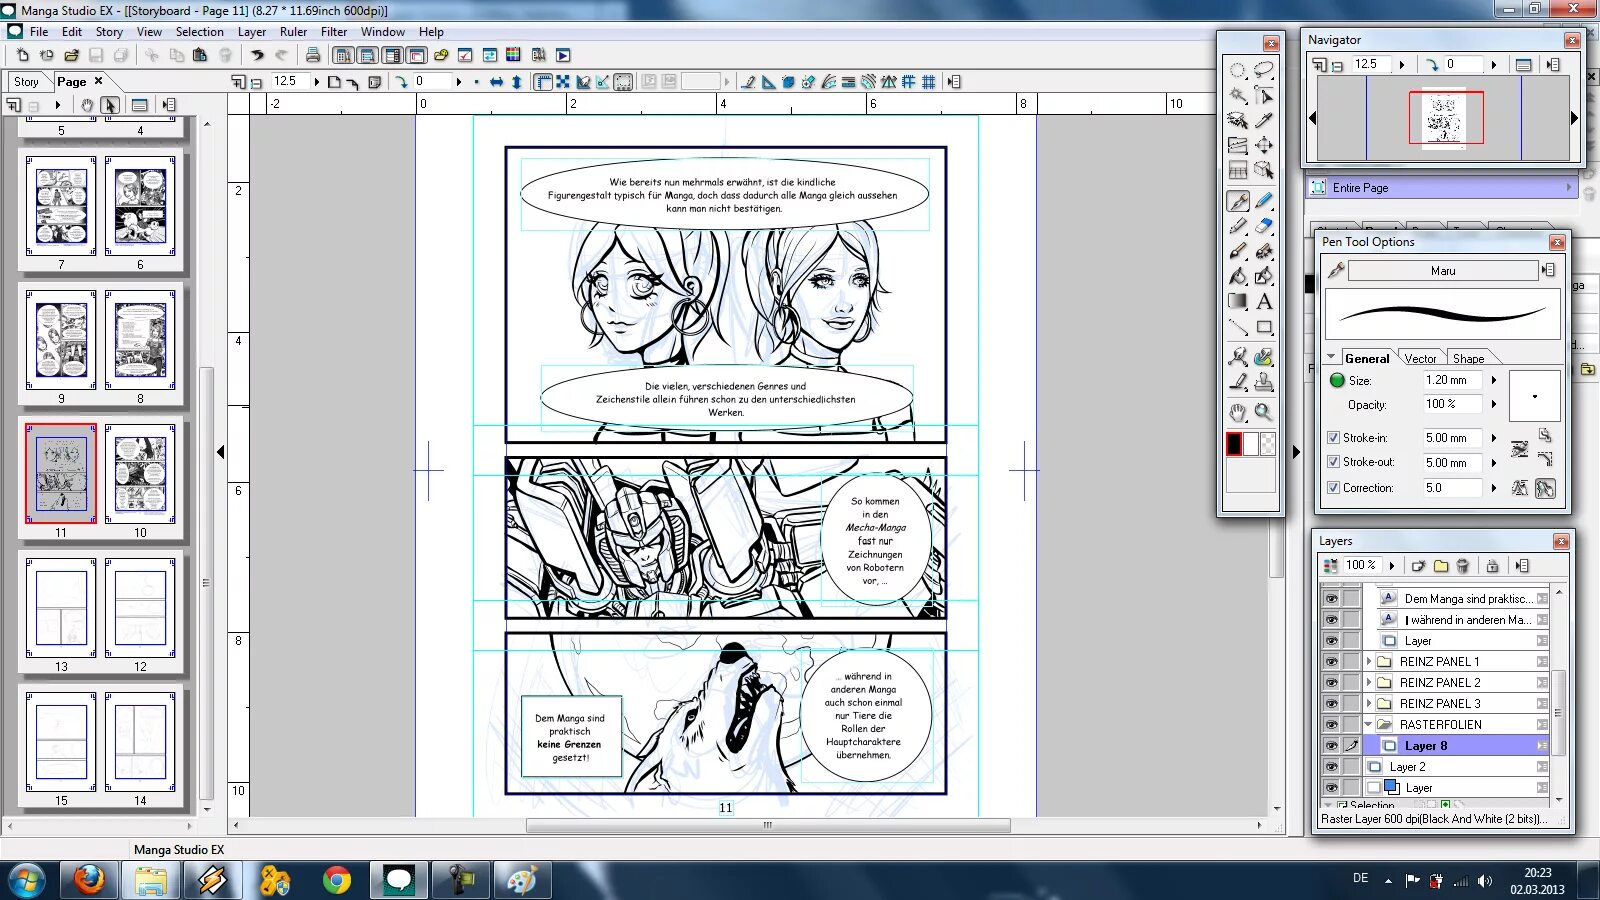Click the Paste icon in main toolbar

(x=200, y=55)
